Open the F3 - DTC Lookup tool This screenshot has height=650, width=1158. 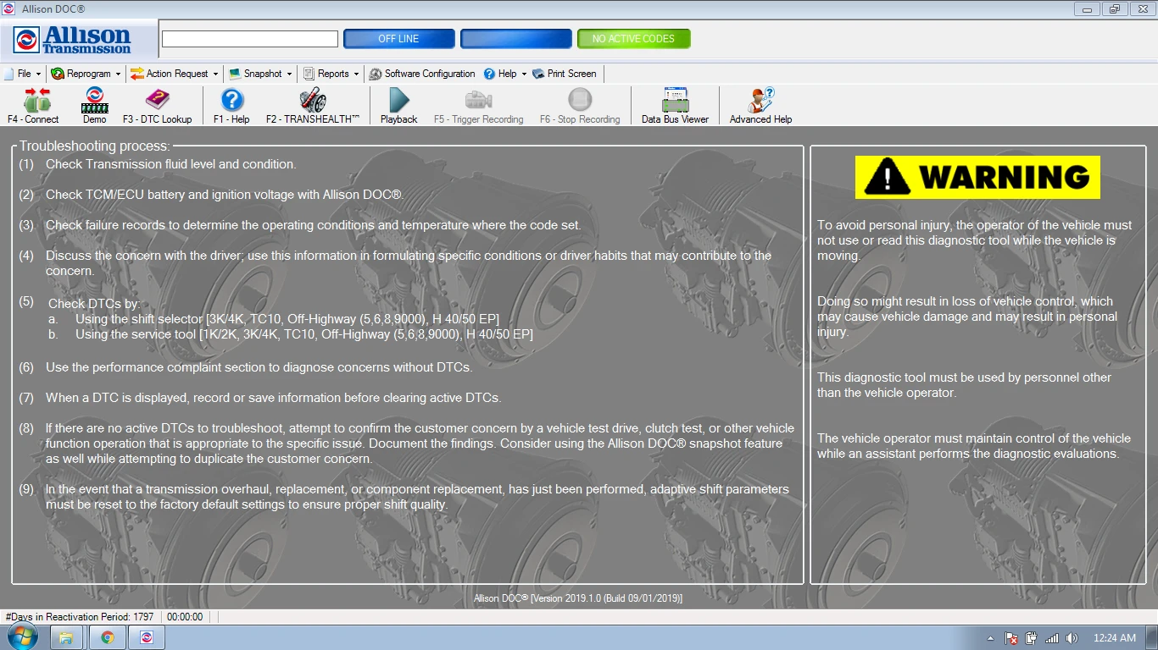pyautogui.click(x=157, y=105)
